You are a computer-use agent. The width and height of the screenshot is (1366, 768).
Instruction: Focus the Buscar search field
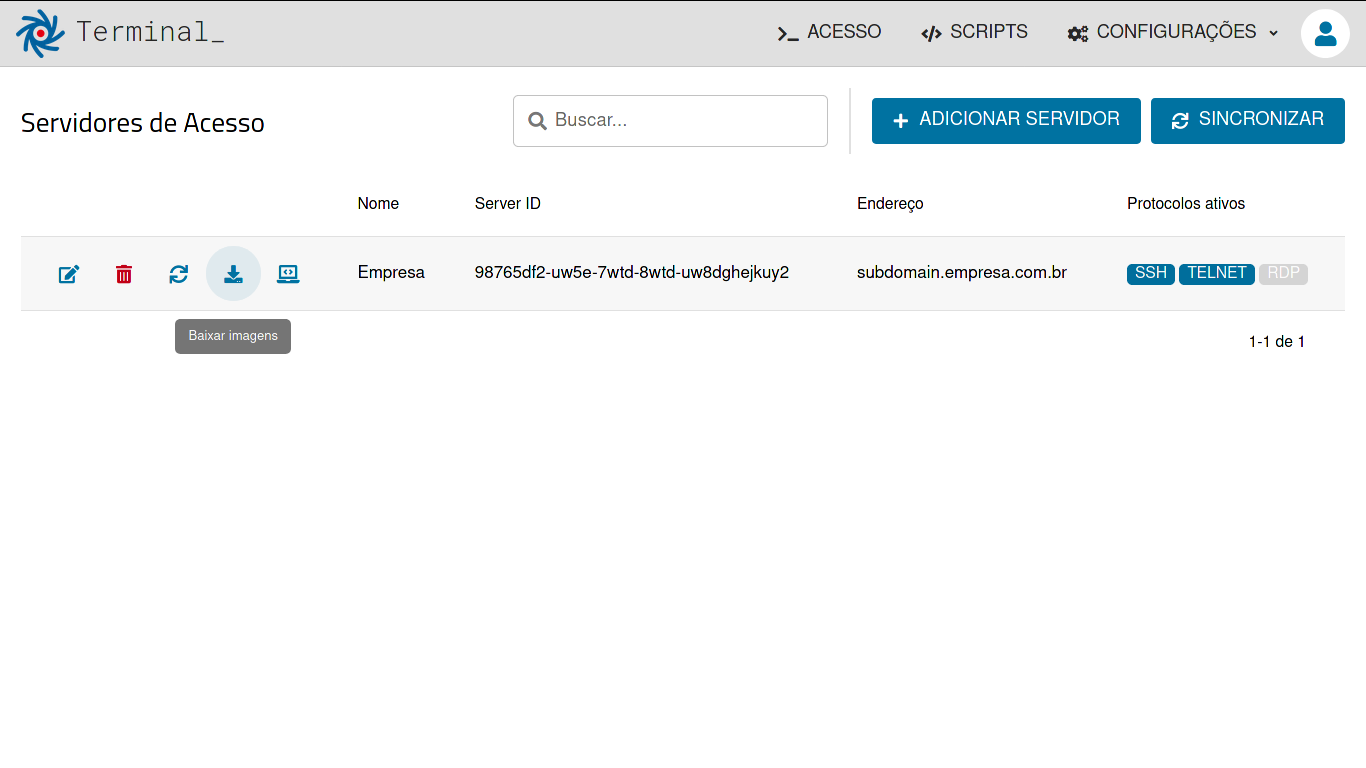(x=670, y=121)
